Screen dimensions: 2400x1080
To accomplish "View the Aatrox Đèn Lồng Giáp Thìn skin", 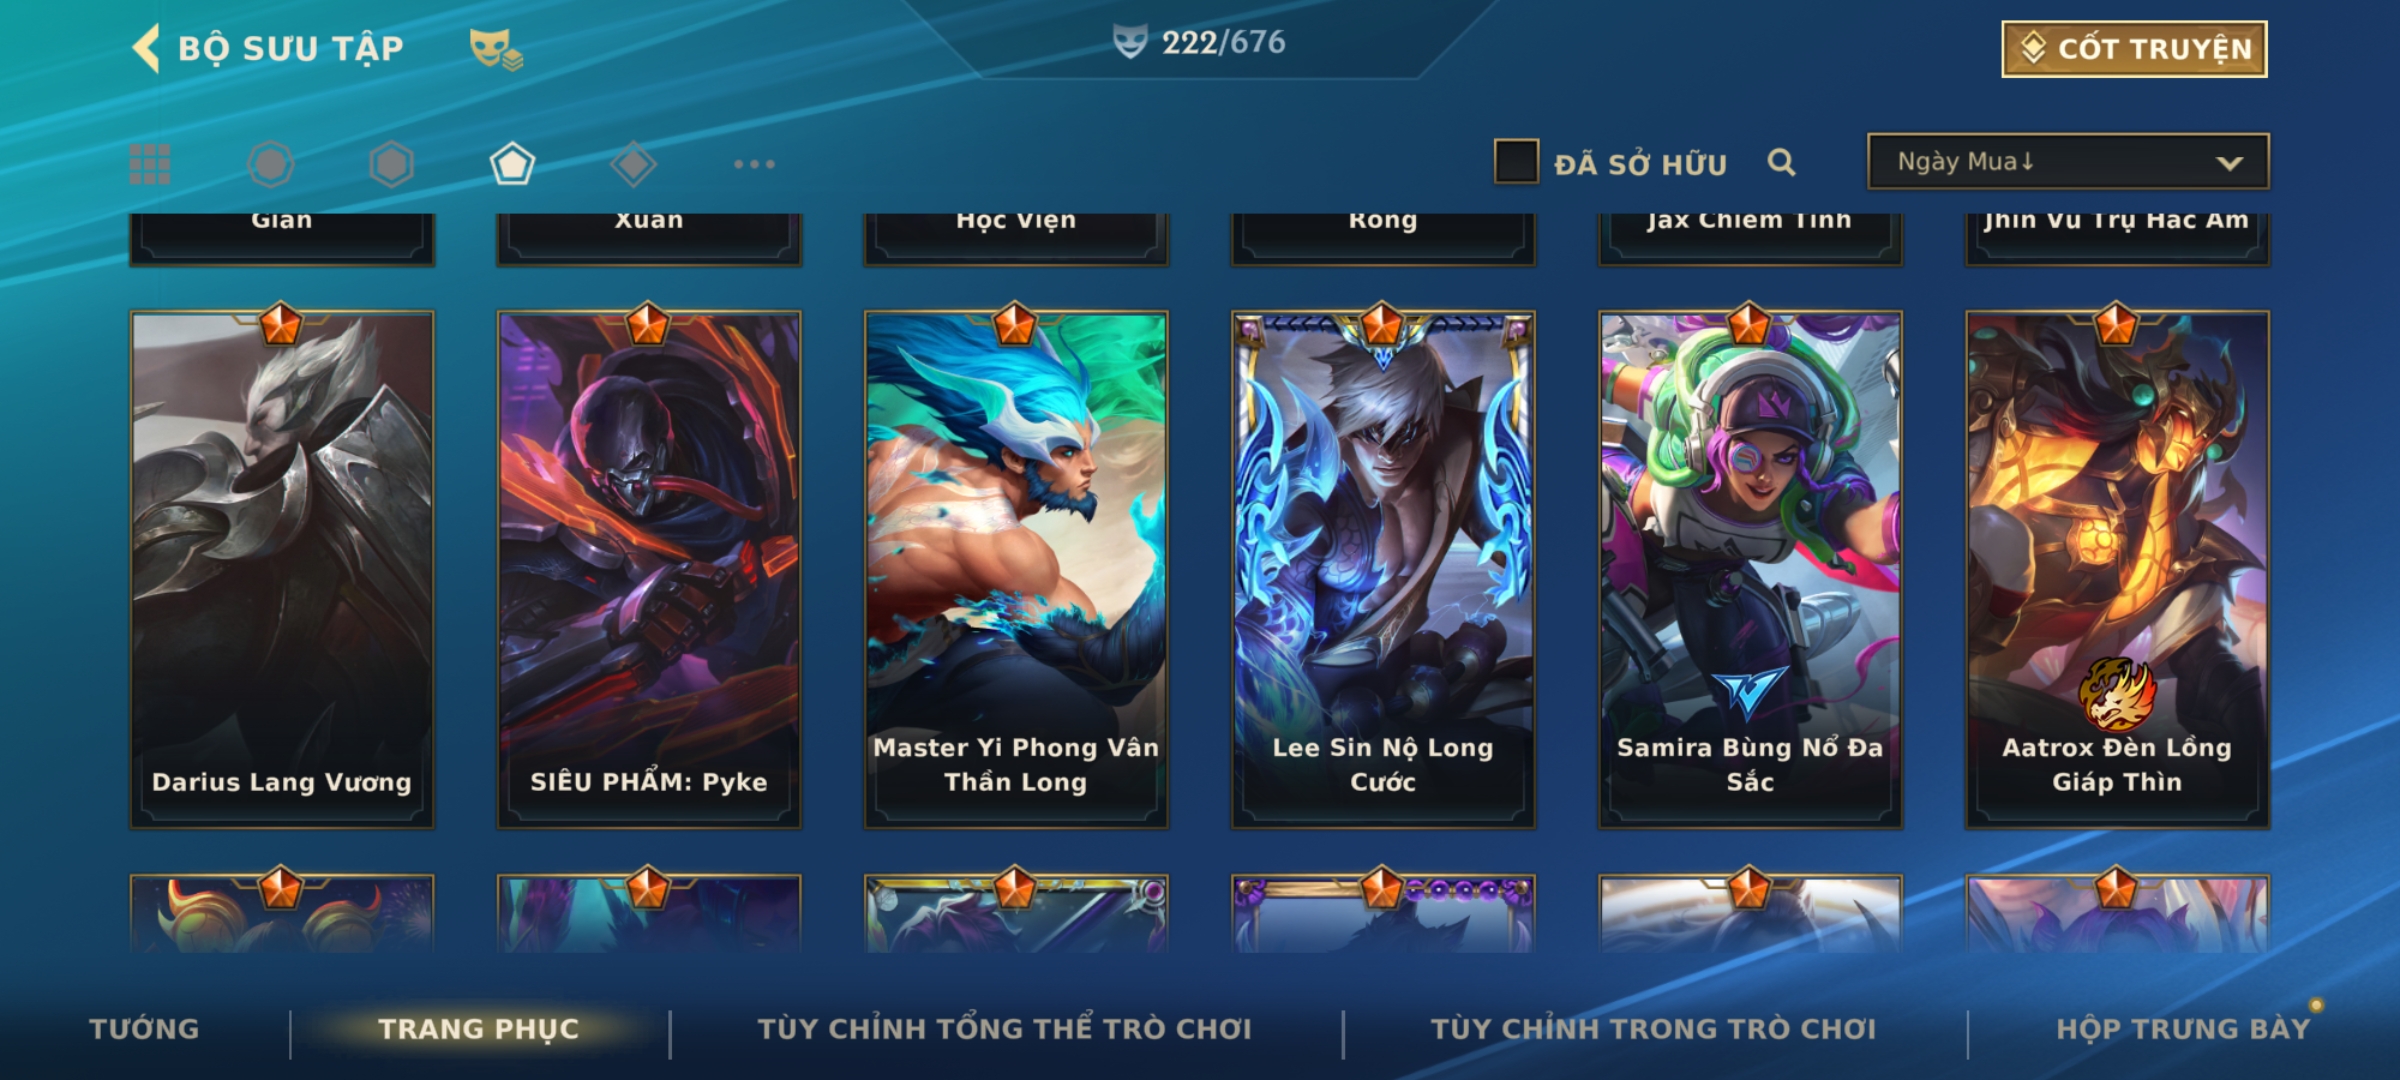I will [x=2117, y=569].
